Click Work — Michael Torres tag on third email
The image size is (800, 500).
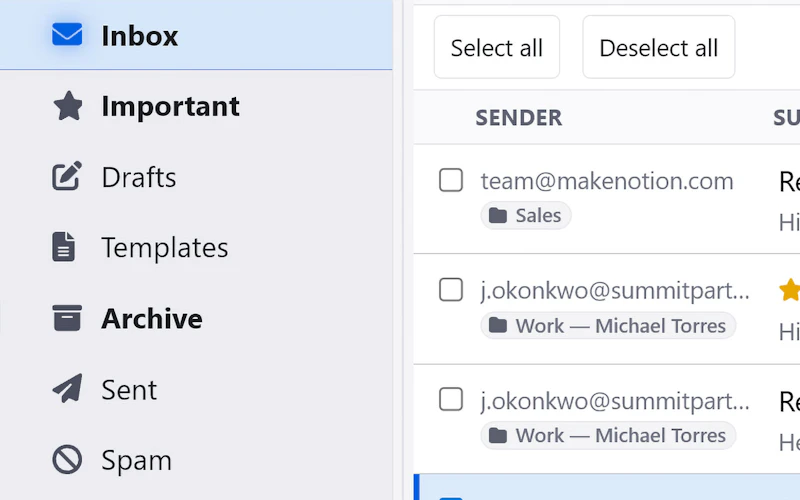(x=608, y=435)
